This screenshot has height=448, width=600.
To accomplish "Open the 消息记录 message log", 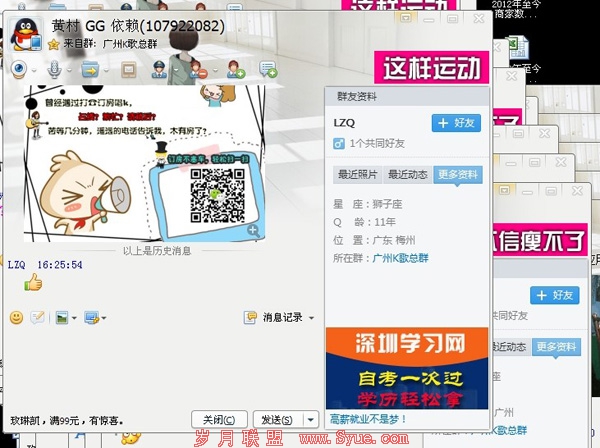I will (x=283, y=318).
